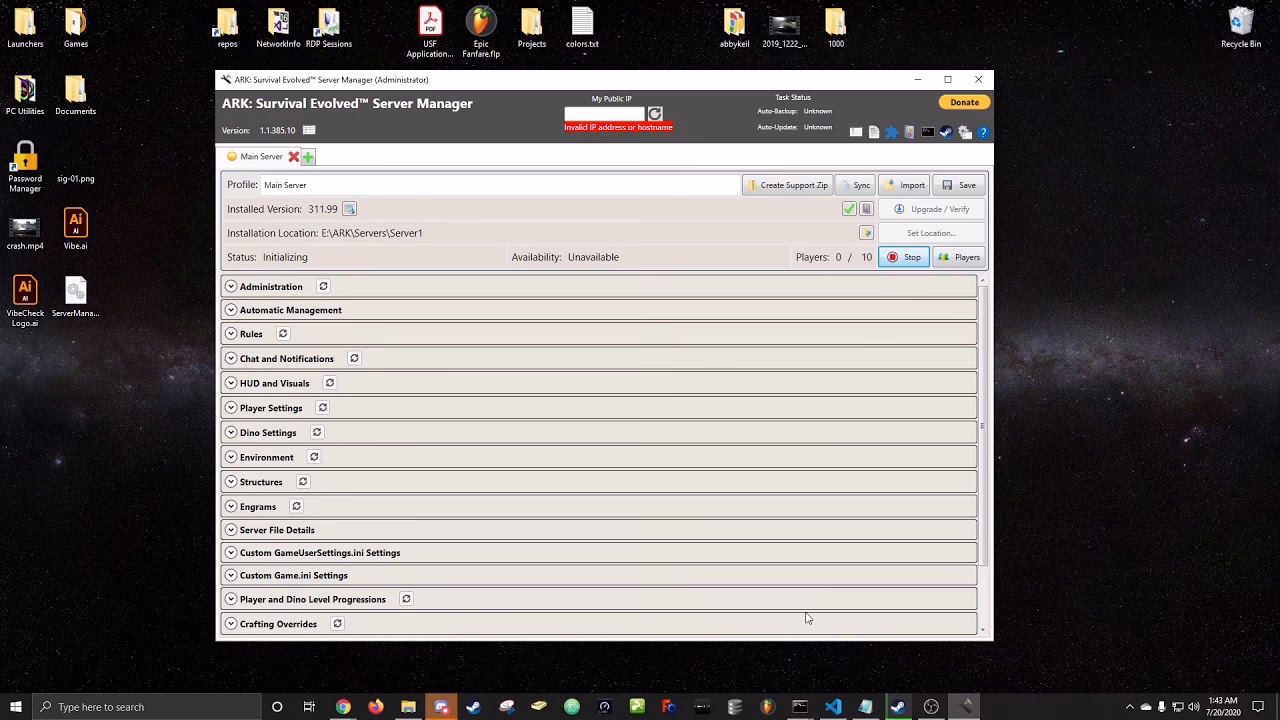Click the Set Location button
Viewport: 1280px width, 720px height.
pos(932,233)
